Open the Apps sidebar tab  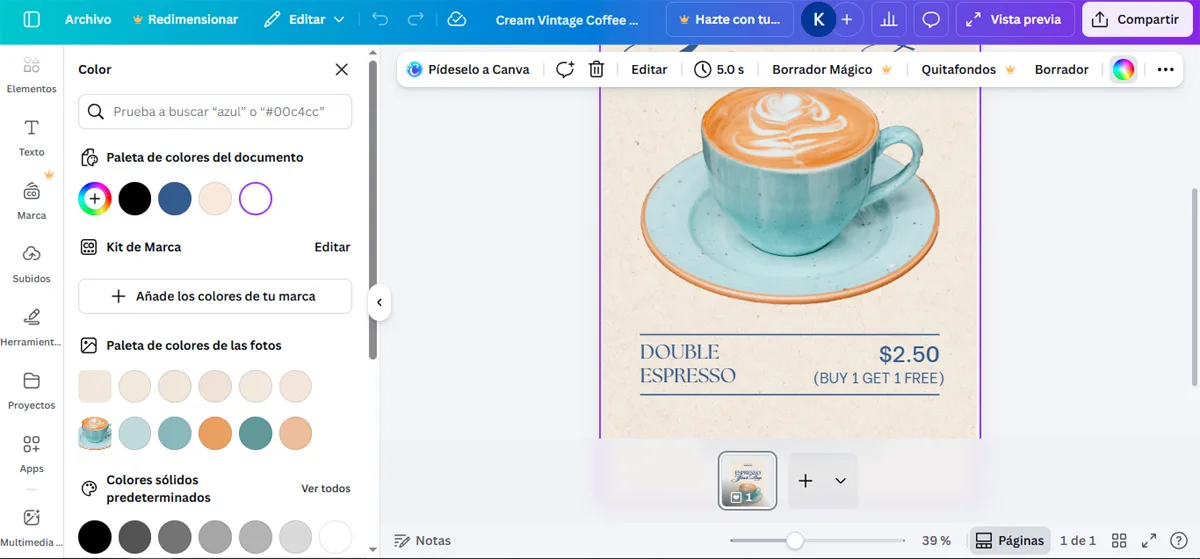click(x=32, y=454)
